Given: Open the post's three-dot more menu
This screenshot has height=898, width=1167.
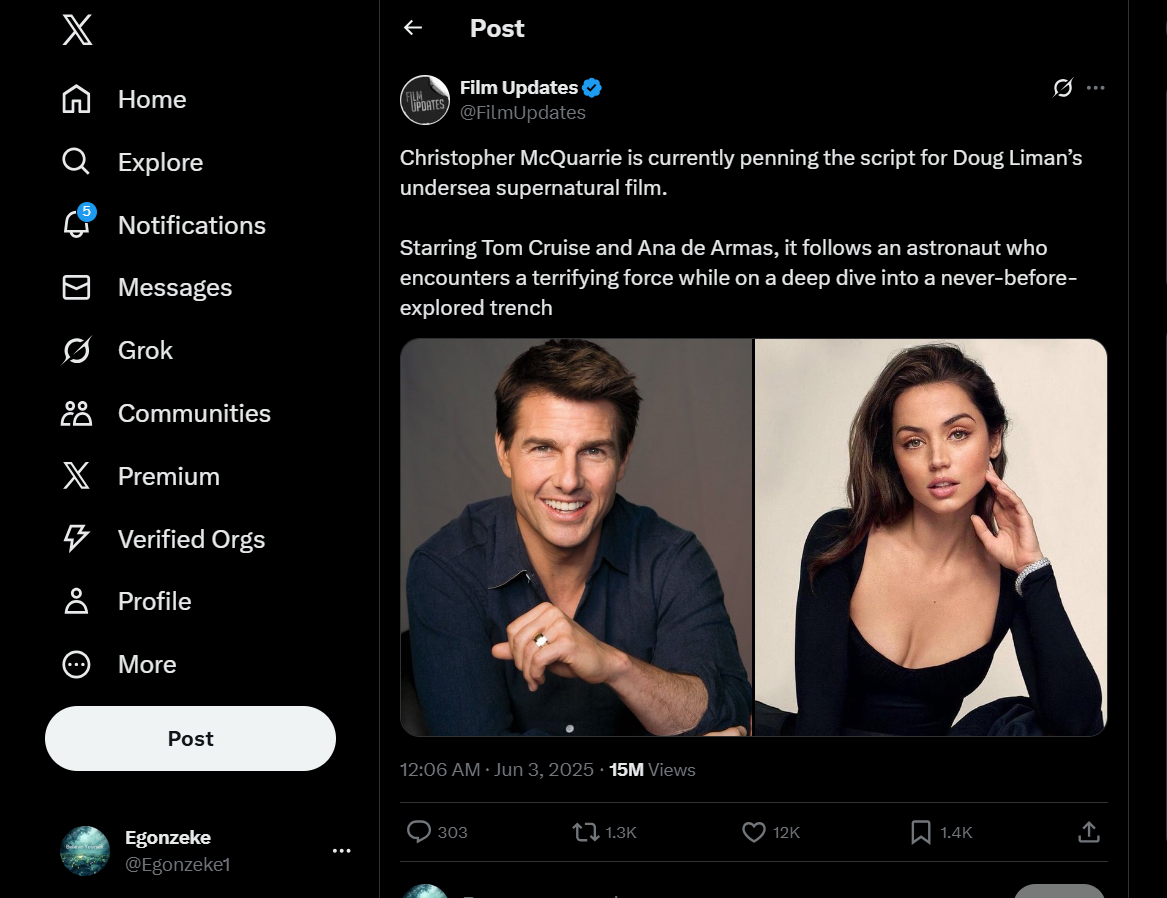Looking at the screenshot, I should [1096, 88].
